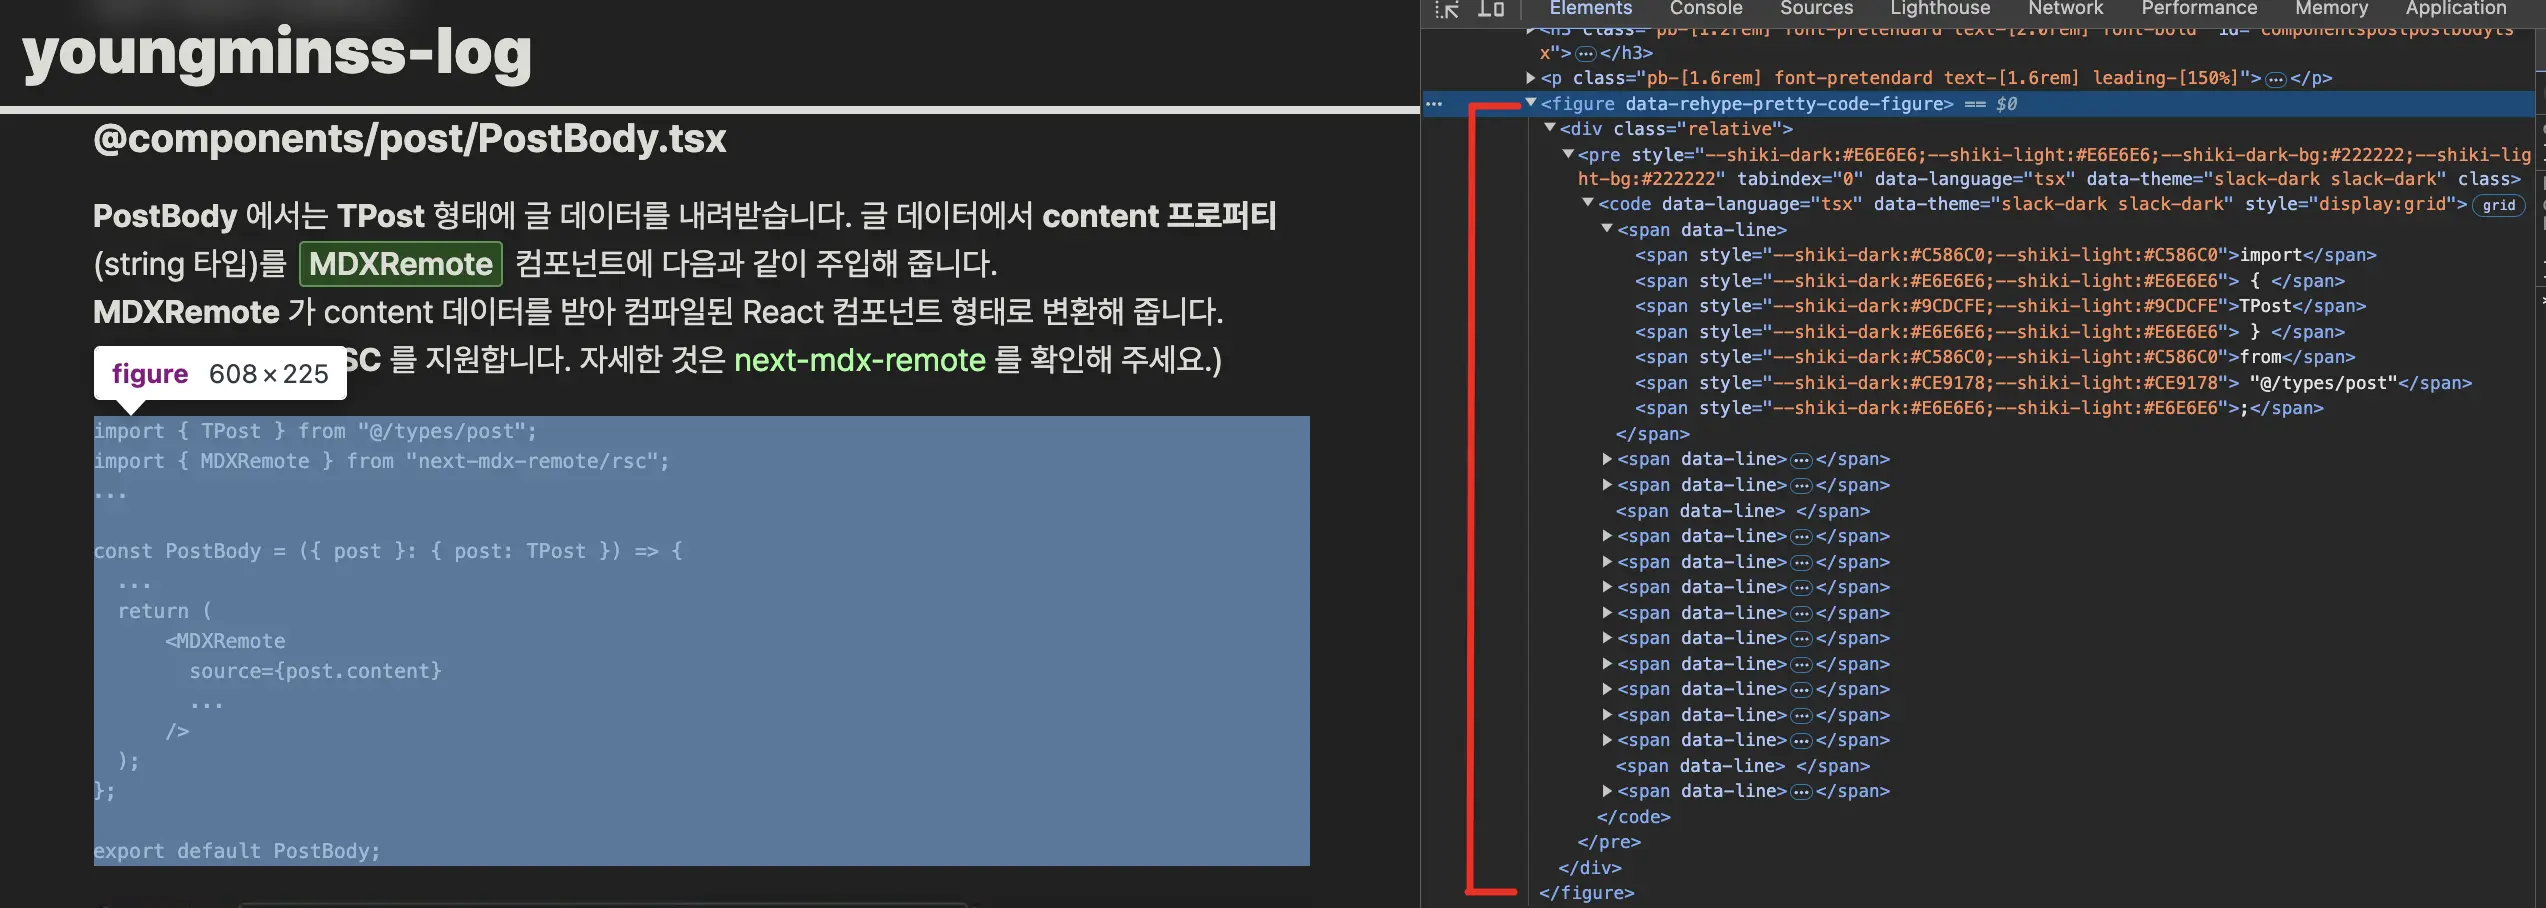2546x908 pixels.
Task: Open the Network panel in DevTools
Action: (x=2064, y=8)
